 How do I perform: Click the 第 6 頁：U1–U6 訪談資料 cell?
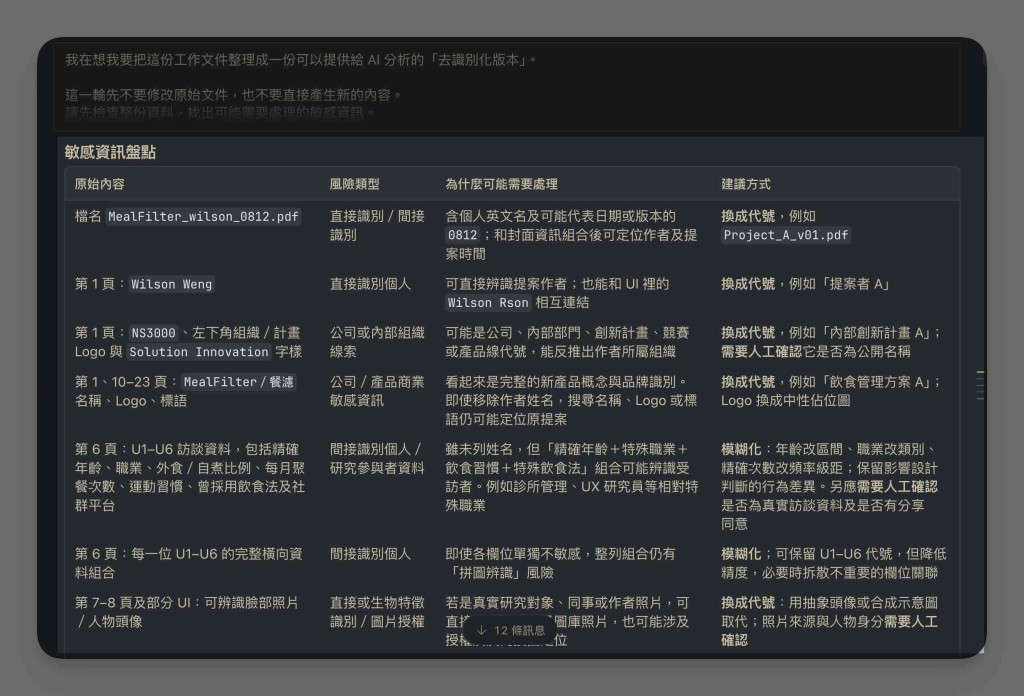190,477
